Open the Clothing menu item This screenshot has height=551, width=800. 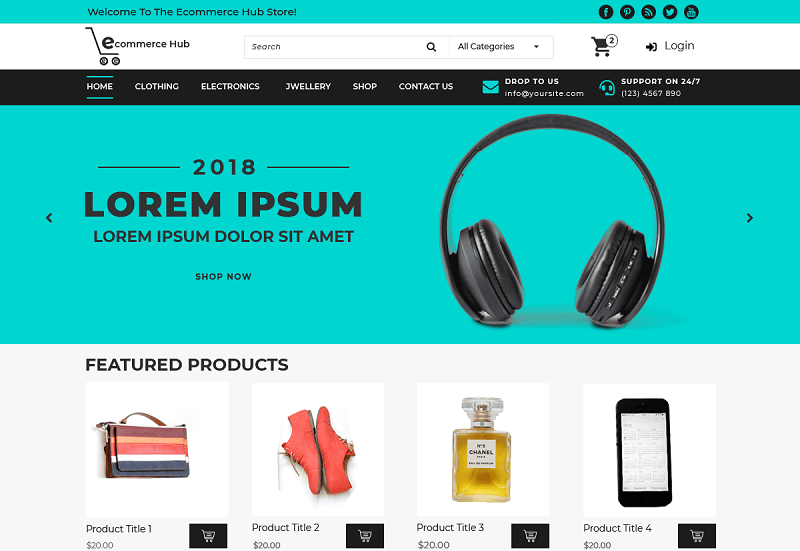click(157, 86)
